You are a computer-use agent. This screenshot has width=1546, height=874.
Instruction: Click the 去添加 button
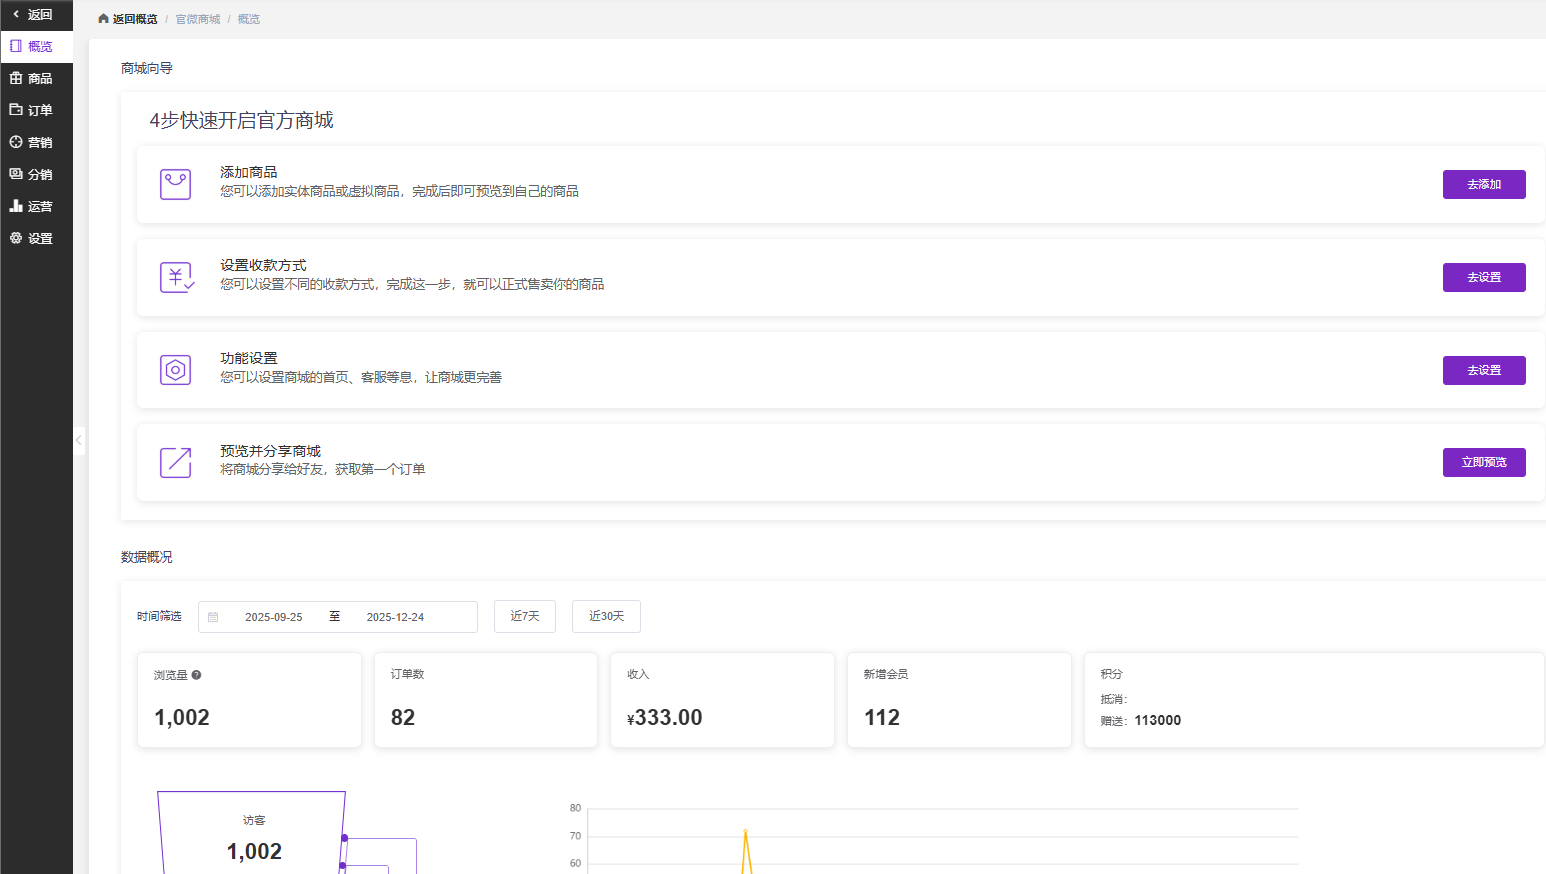coord(1483,184)
